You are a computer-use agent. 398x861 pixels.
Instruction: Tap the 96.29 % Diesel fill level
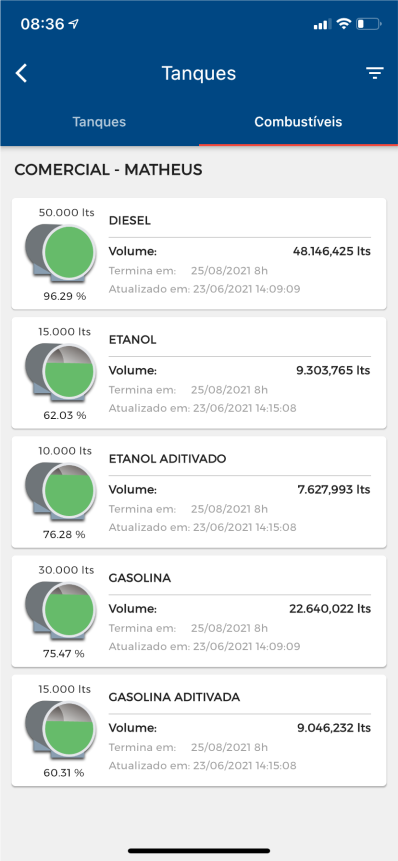[x=65, y=296]
